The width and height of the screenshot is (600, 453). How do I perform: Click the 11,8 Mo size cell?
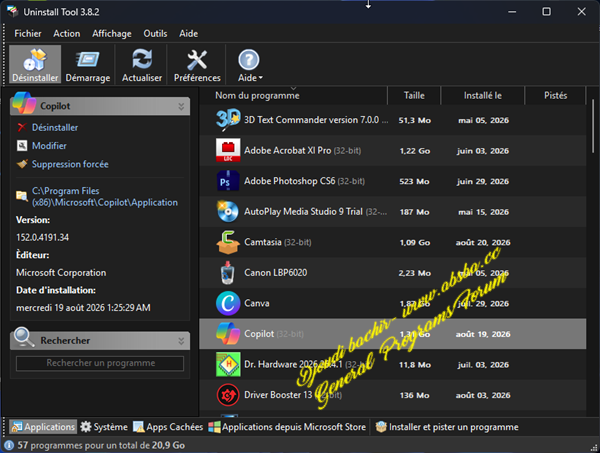point(414,365)
